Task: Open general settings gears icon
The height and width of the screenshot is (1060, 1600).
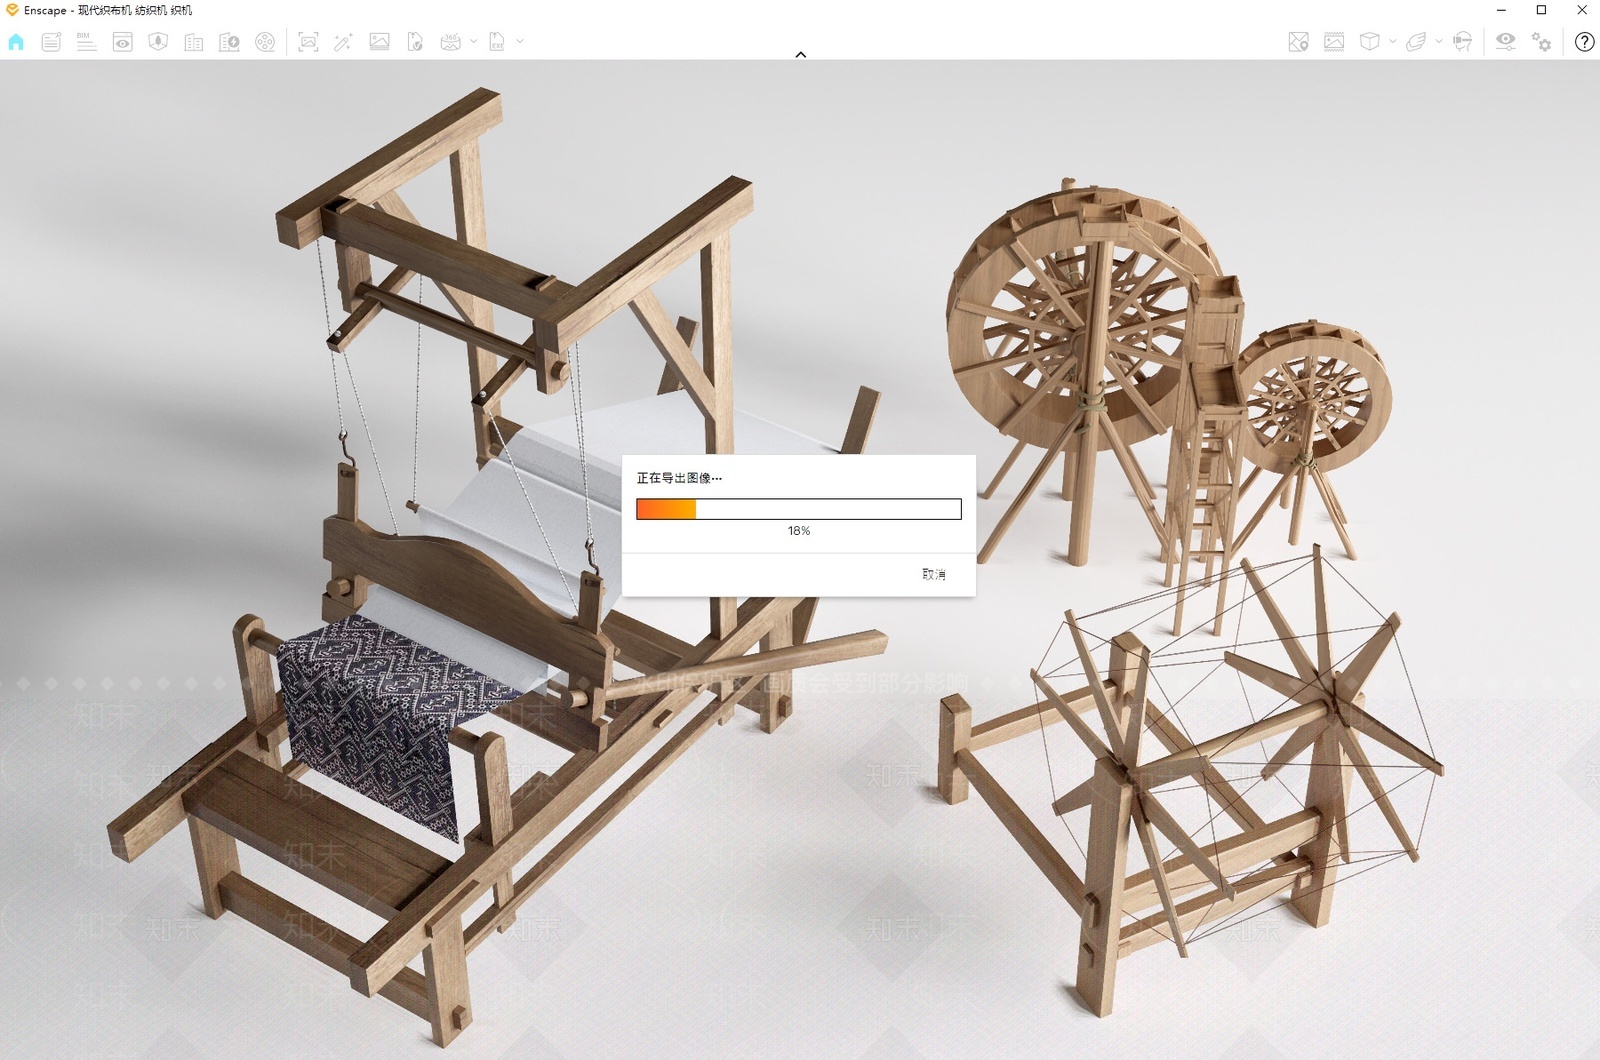Action: click(1541, 42)
